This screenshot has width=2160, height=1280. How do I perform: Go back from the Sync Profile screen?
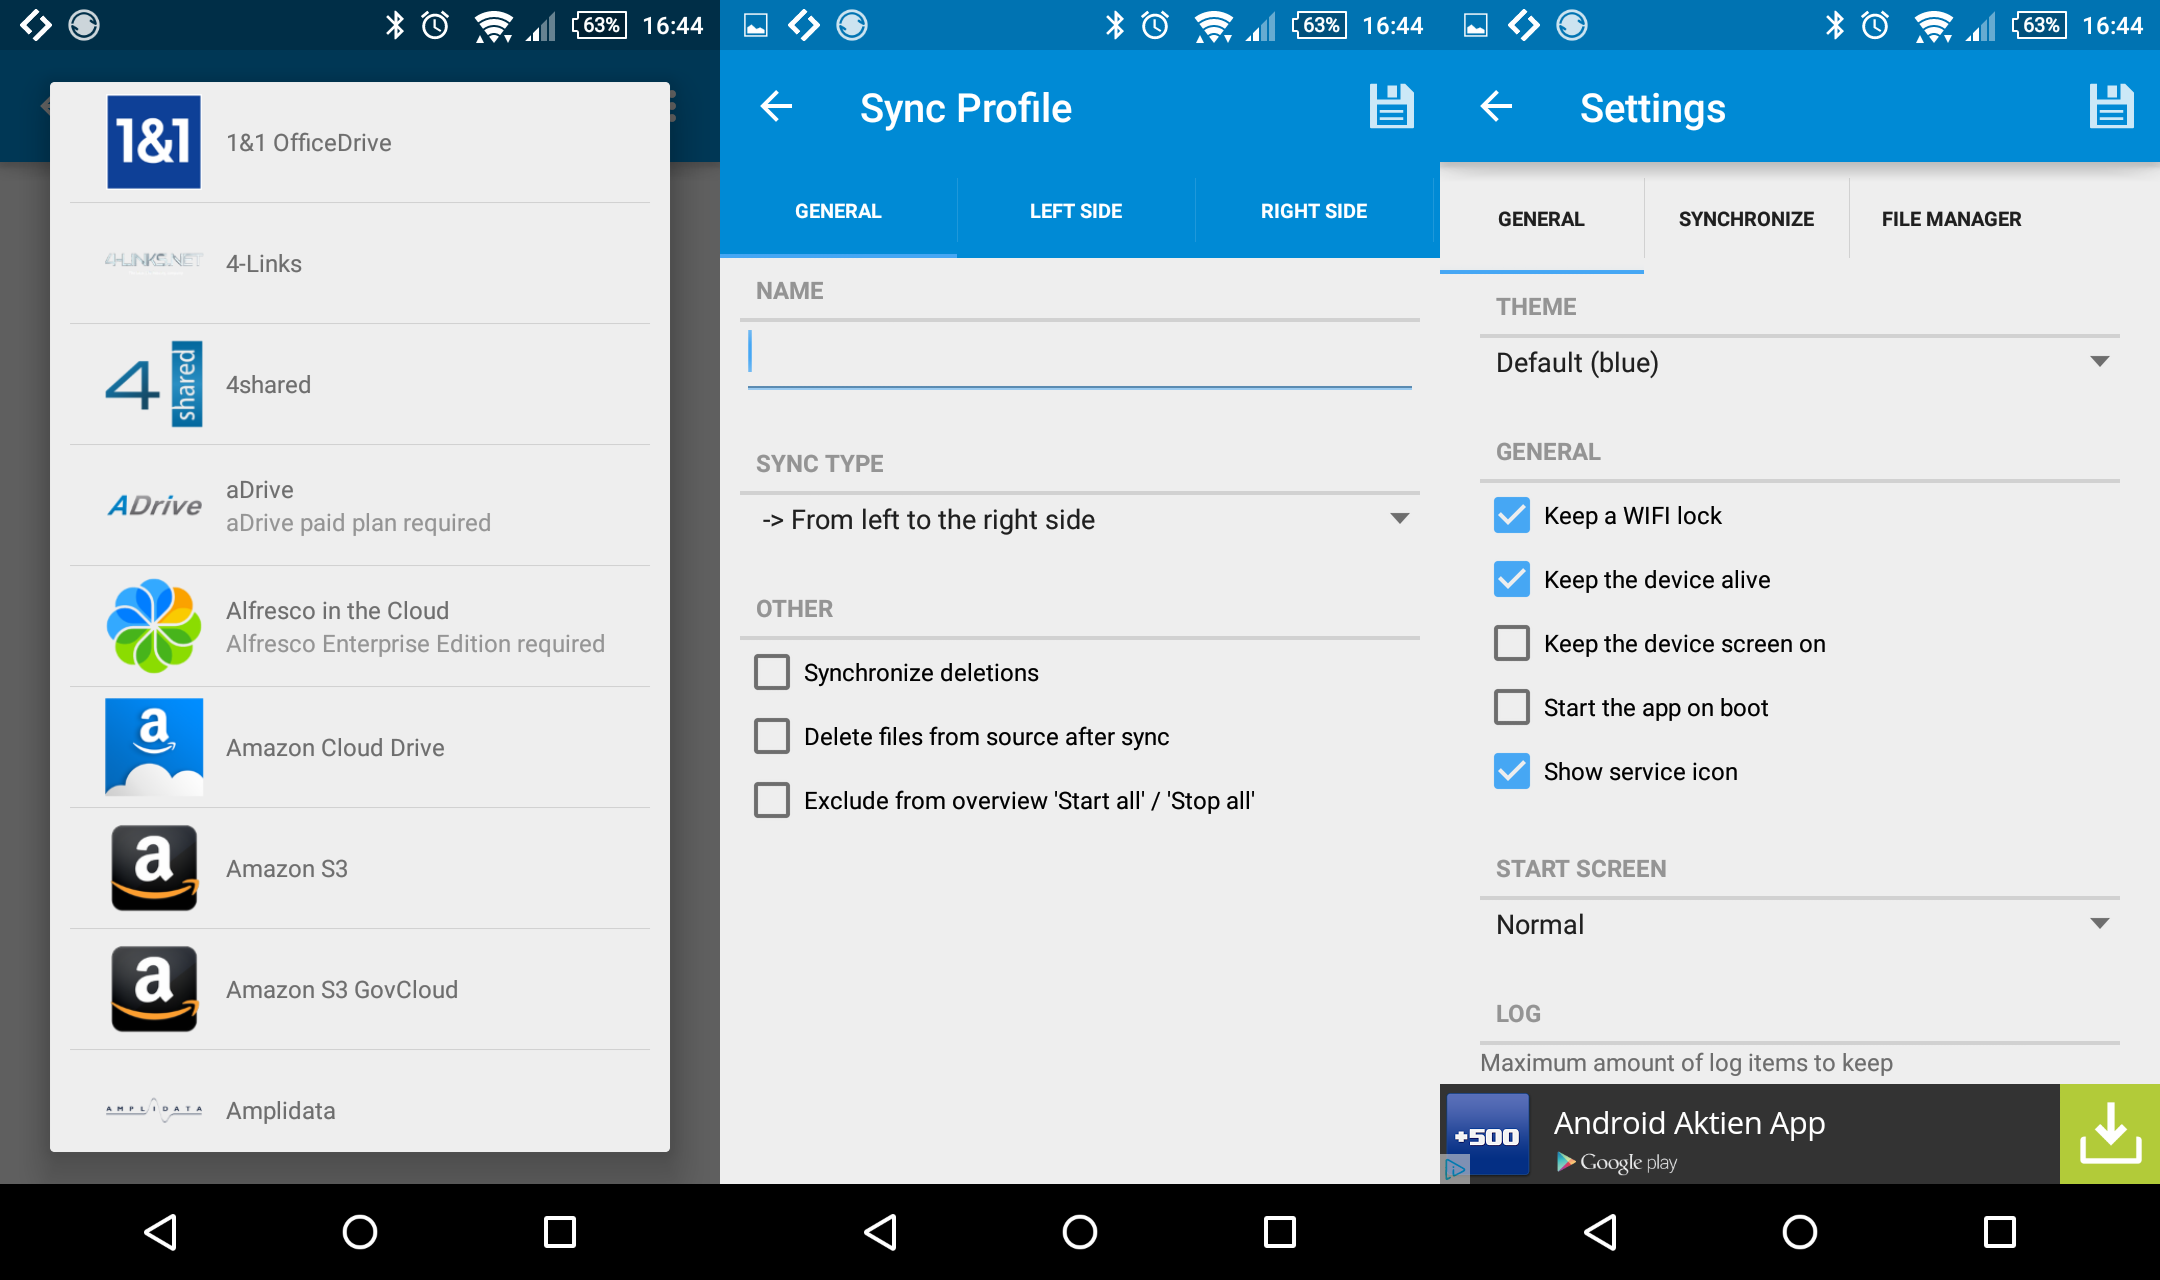[776, 106]
